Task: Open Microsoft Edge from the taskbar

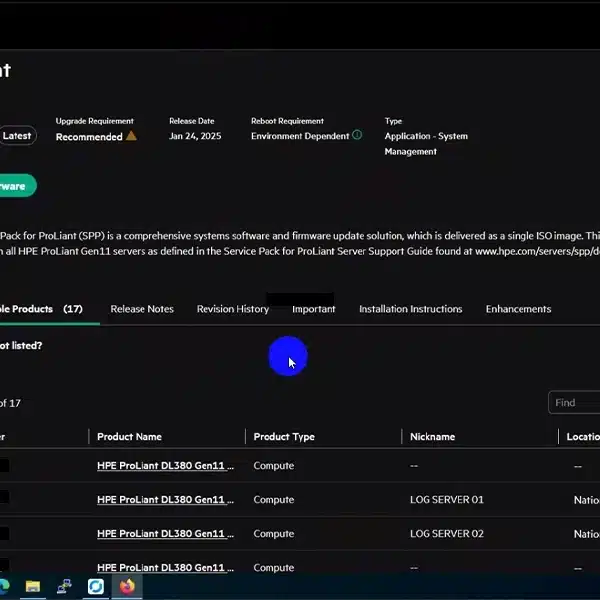Action: pyautogui.click(x=3, y=586)
